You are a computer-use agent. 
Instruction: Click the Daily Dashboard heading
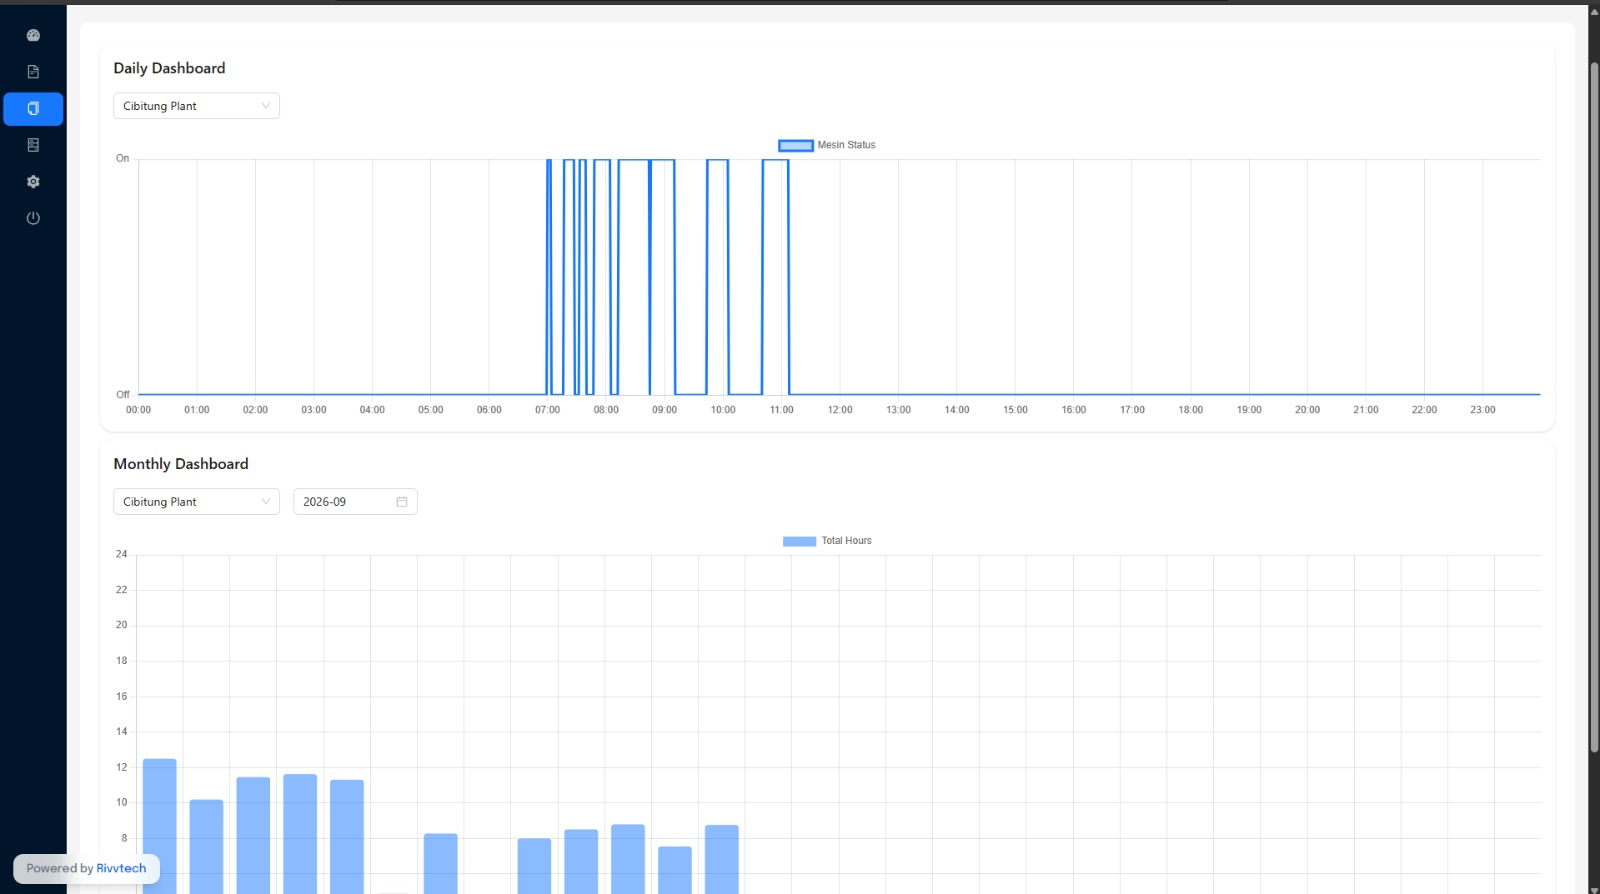(169, 68)
